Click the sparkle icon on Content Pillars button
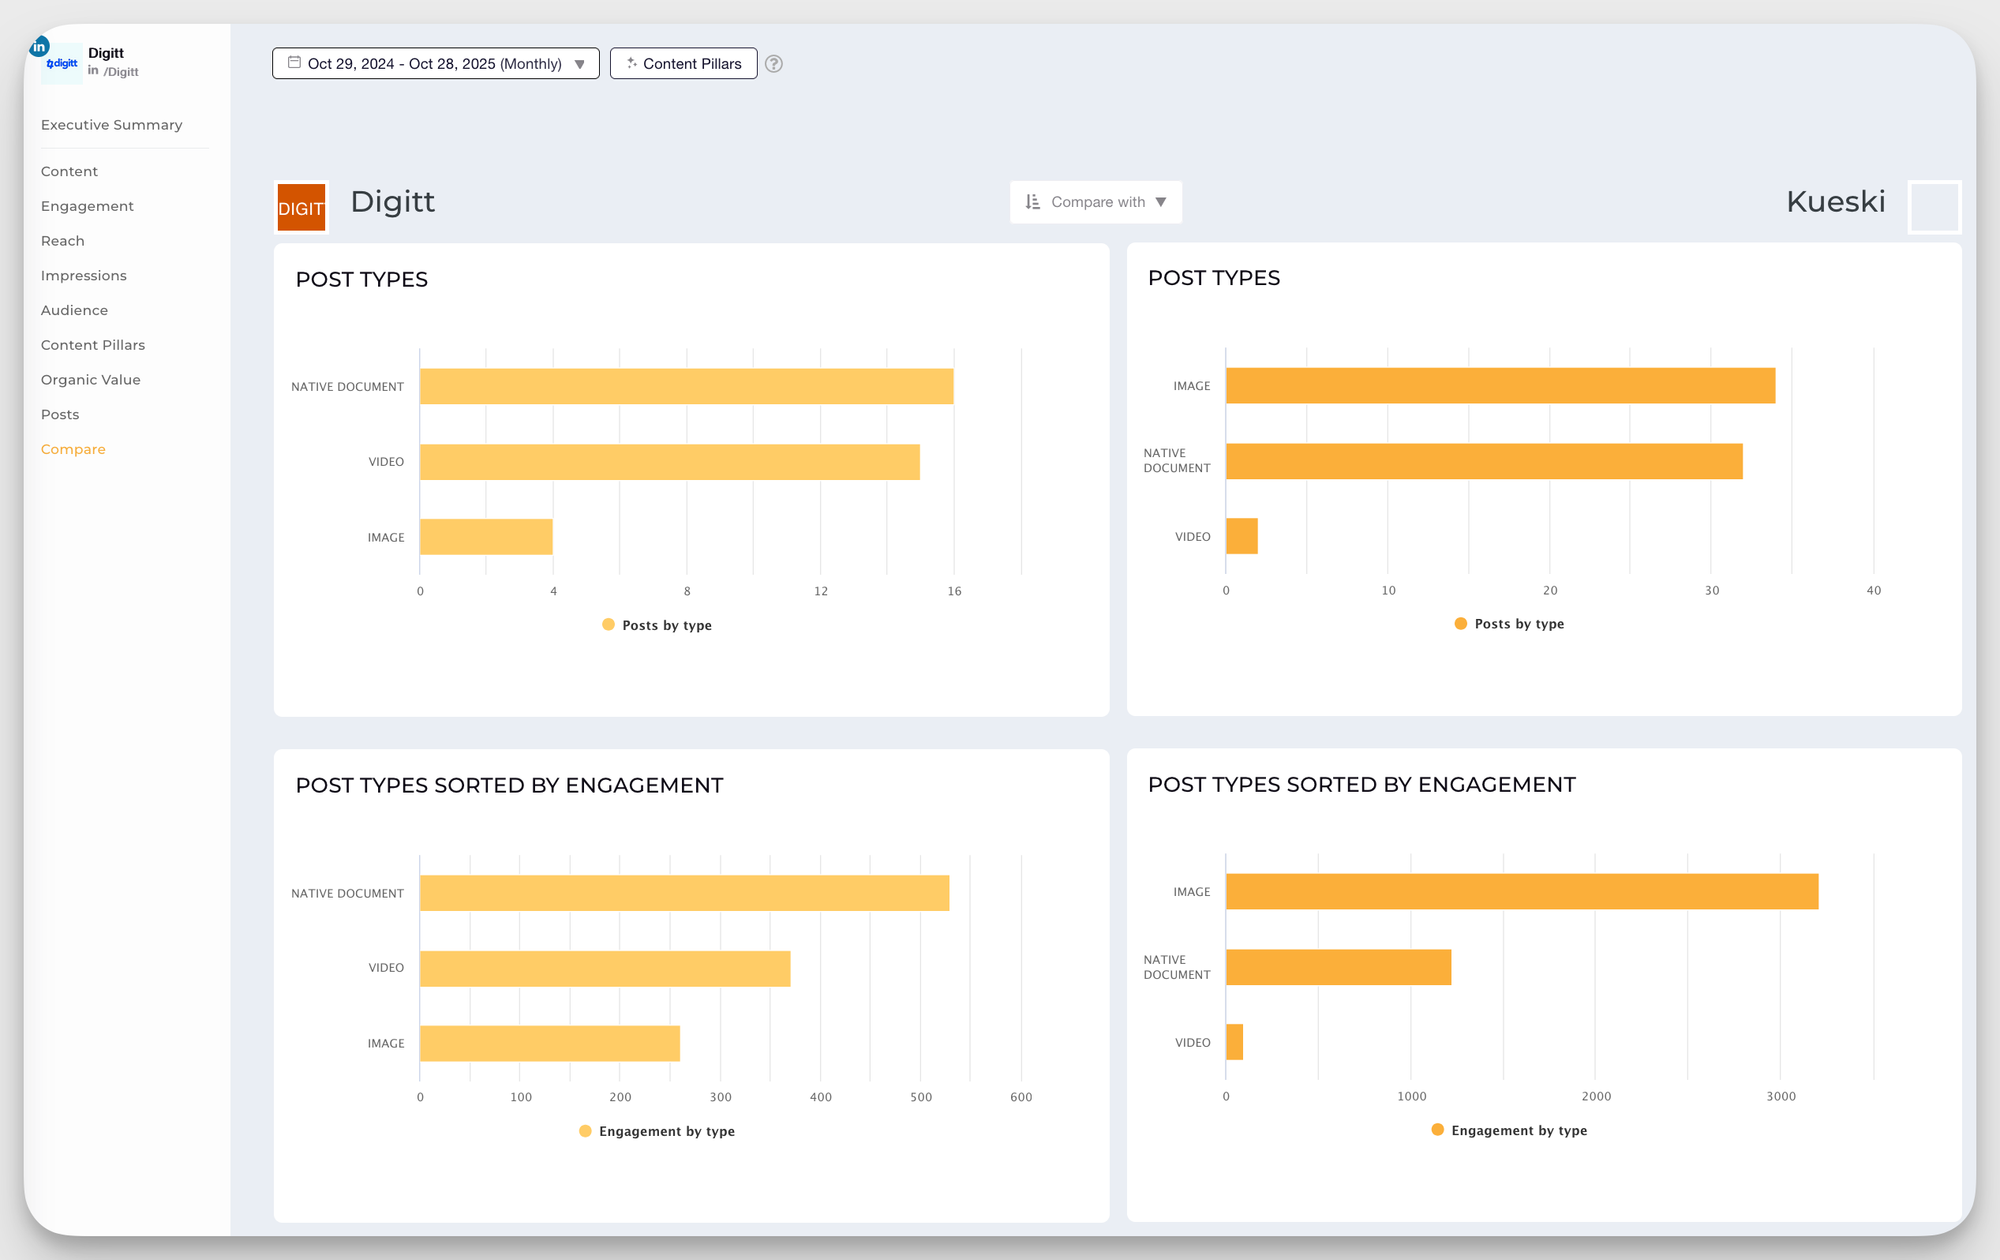This screenshot has width=2000, height=1260. click(631, 62)
